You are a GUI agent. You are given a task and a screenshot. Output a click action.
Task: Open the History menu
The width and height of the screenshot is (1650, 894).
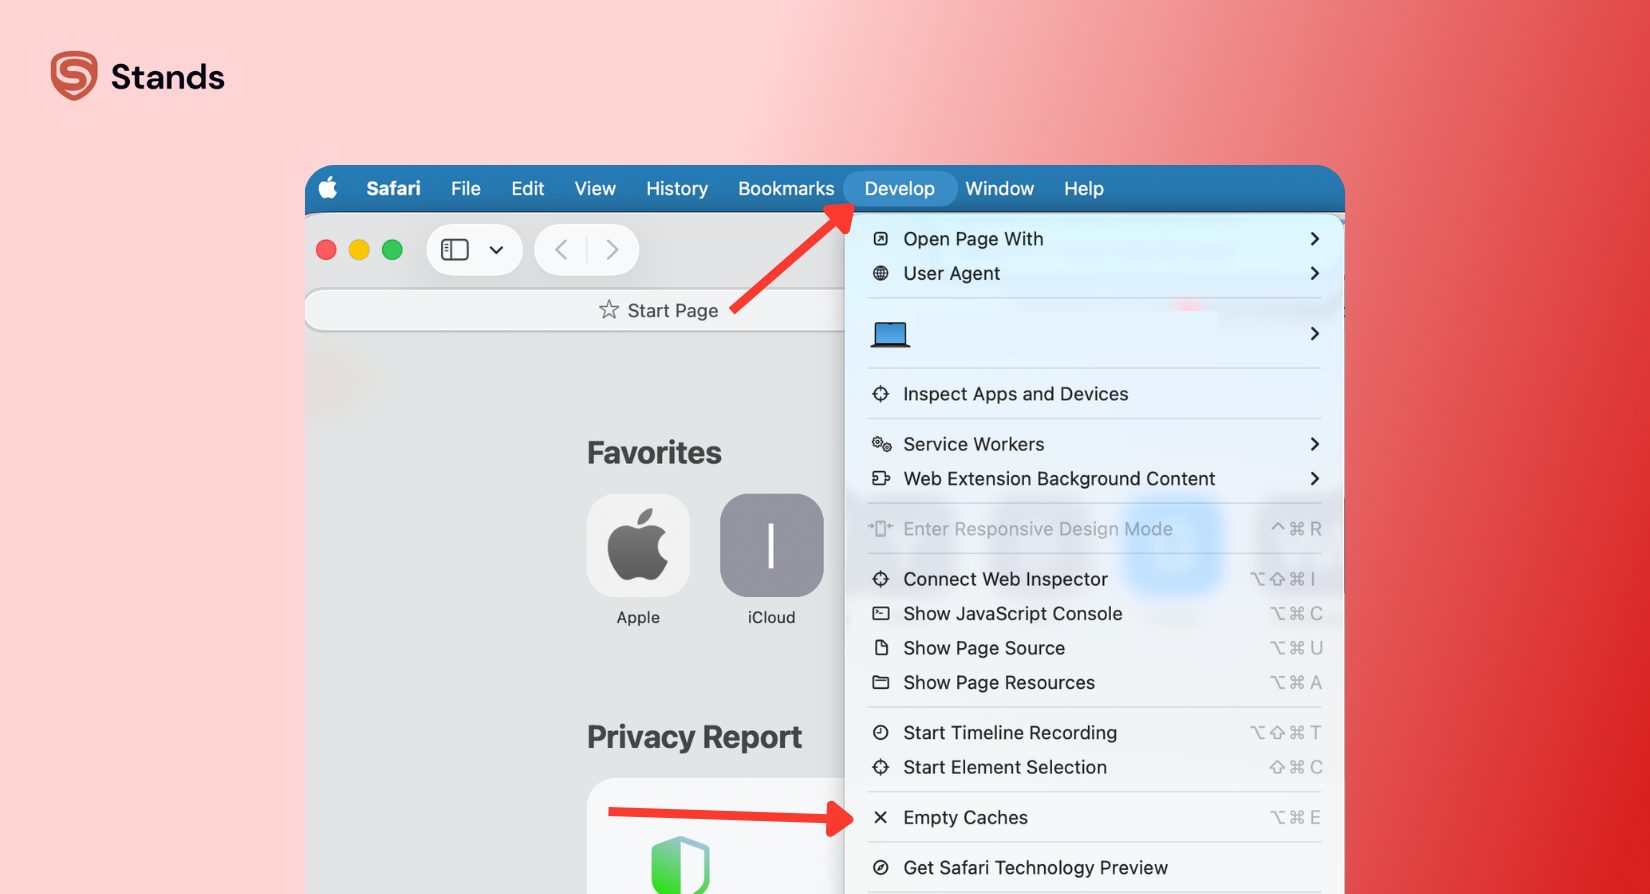pyautogui.click(x=677, y=188)
